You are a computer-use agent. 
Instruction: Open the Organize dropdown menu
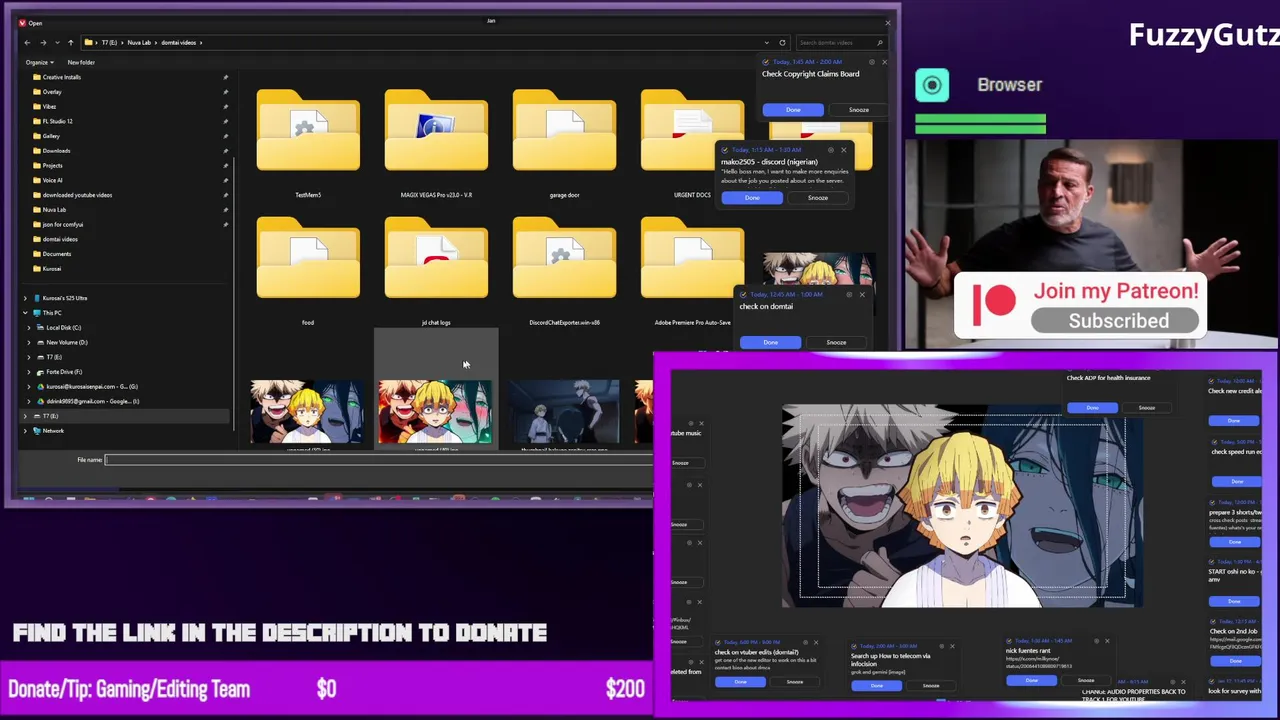pyautogui.click(x=39, y=62)
